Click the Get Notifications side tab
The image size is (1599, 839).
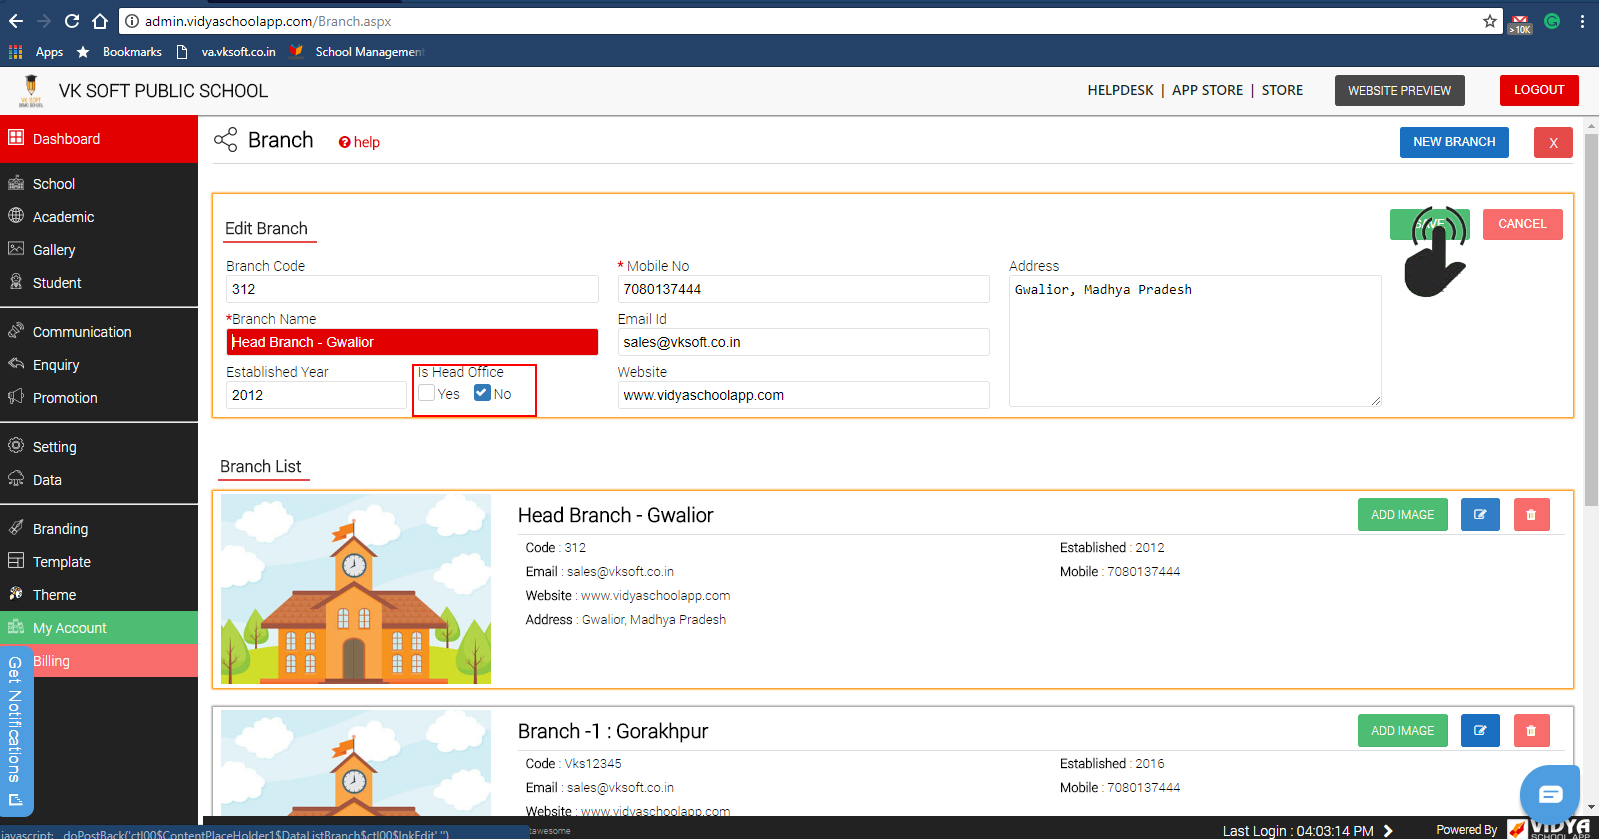point(16,731)
